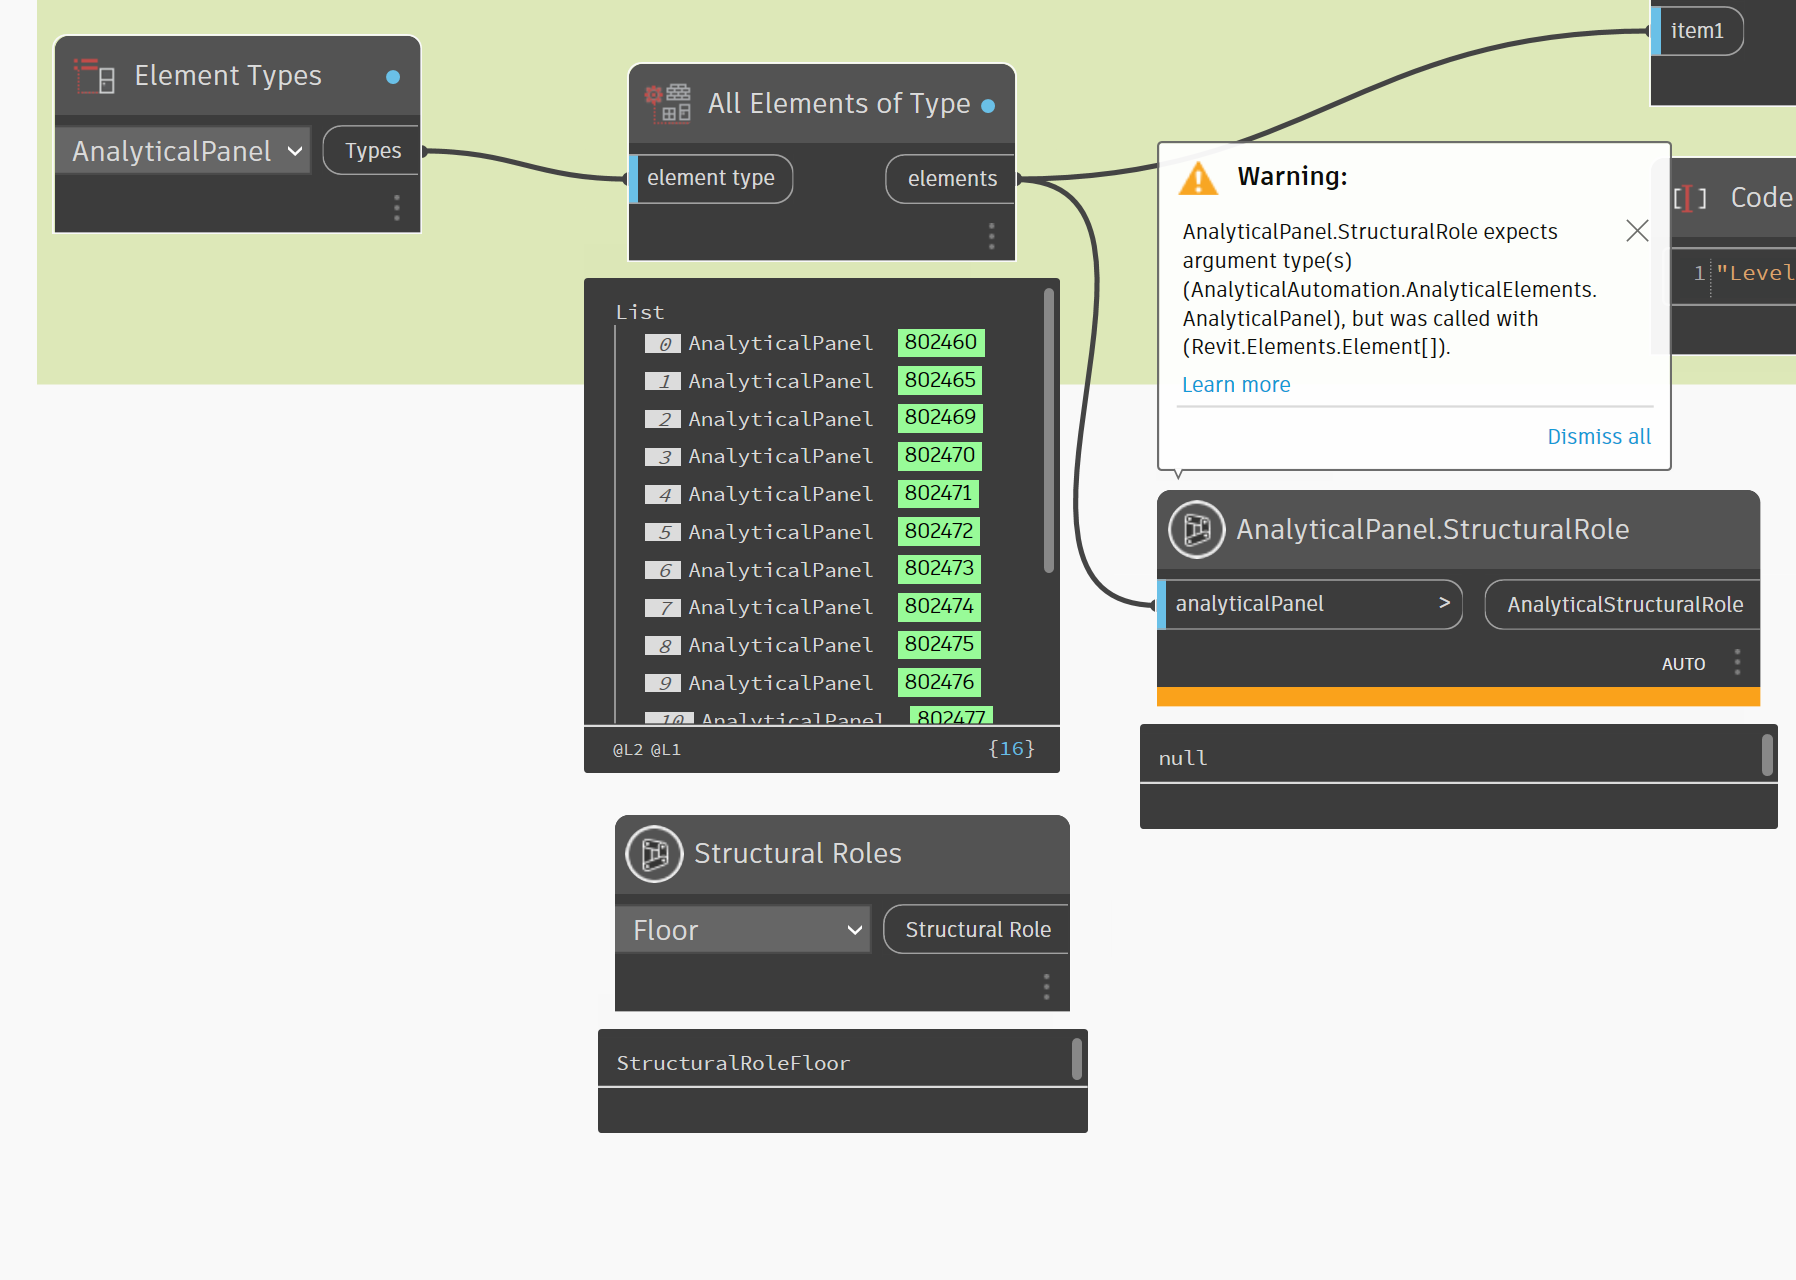
Task: Click the Structural Roles node icon
Action: click(654, 853)
